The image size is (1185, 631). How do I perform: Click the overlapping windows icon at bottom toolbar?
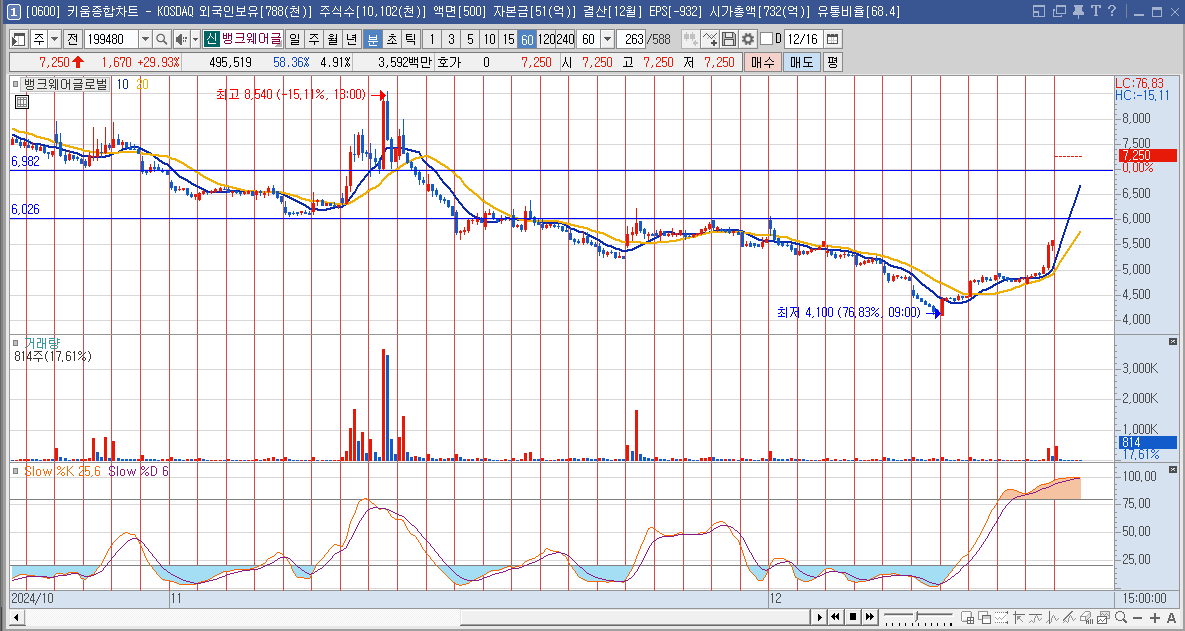point(985,617)
